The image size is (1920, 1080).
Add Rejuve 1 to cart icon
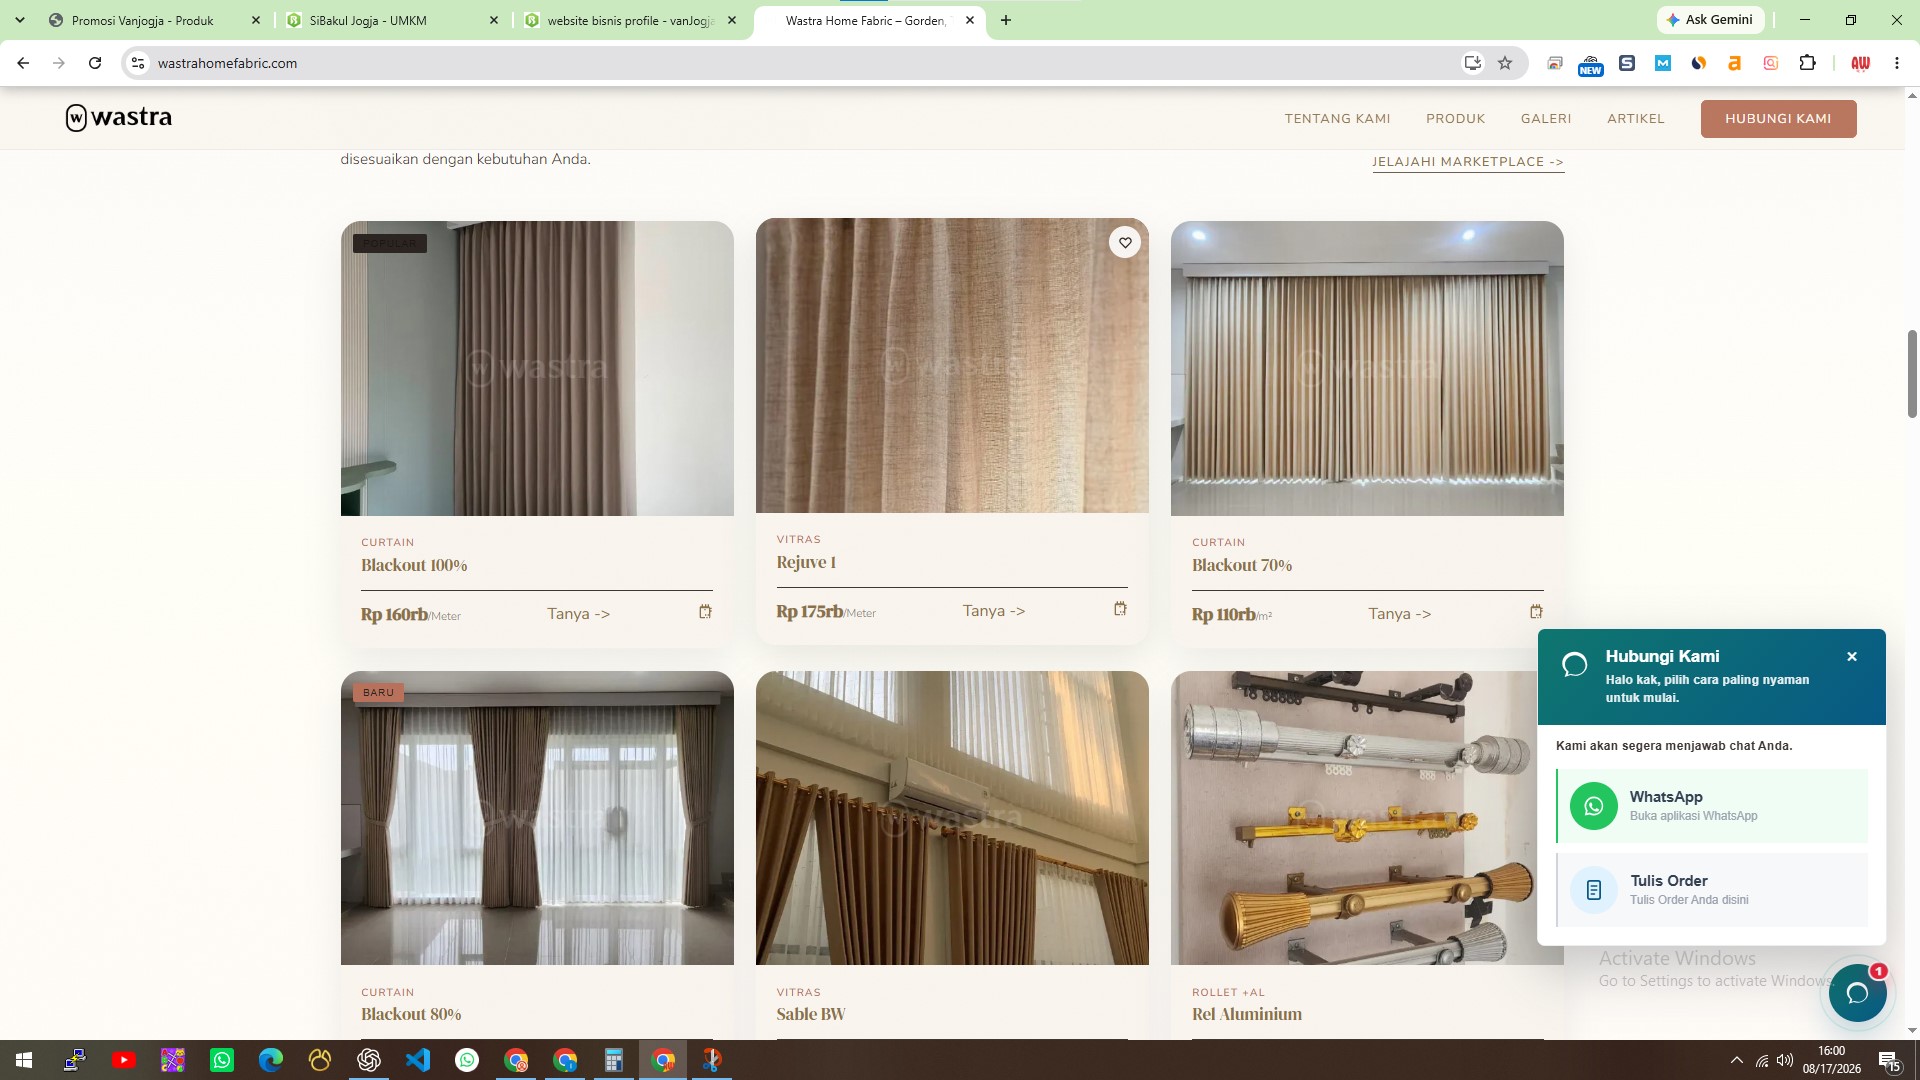(x=1120, y=609)
